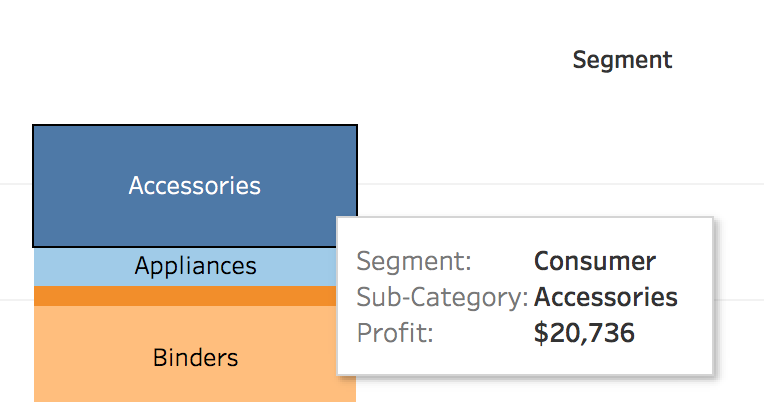Click the white Accessories text inside the bar
Screen dimensions: 764x402
195,186
